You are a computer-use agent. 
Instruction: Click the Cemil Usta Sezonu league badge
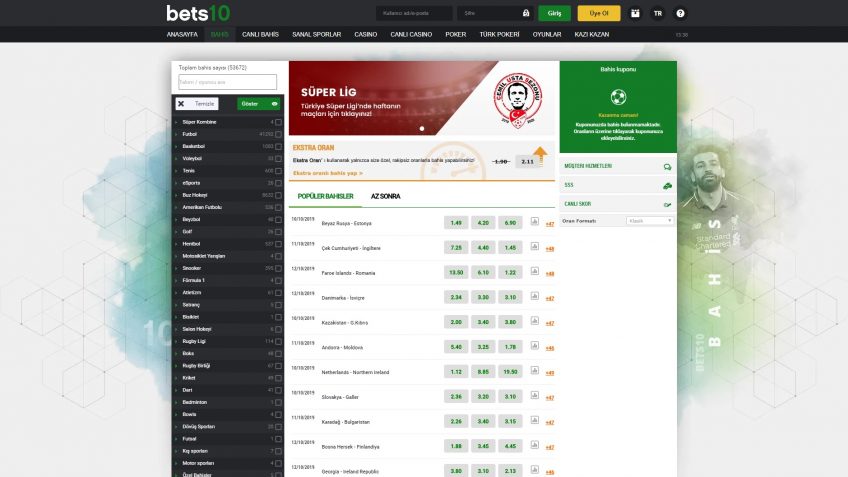click(518, 100)
